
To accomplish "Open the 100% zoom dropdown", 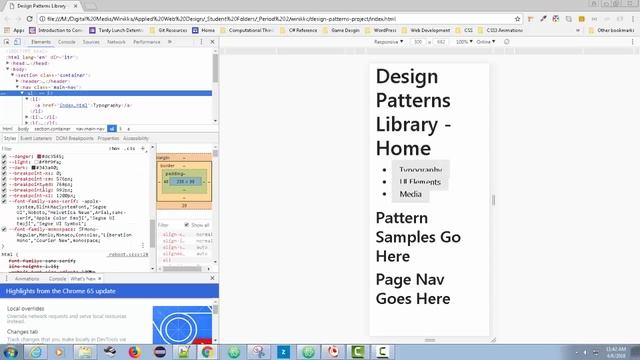I will click(464, 42).
